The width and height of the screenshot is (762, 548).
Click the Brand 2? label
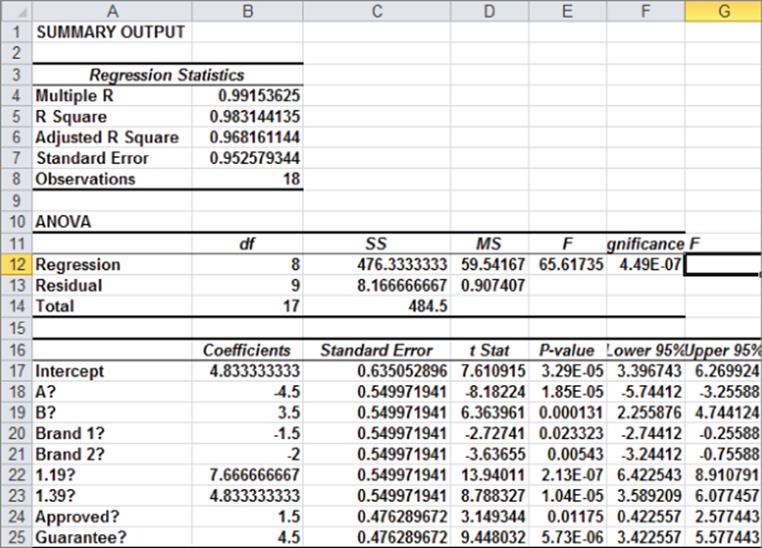70,454
